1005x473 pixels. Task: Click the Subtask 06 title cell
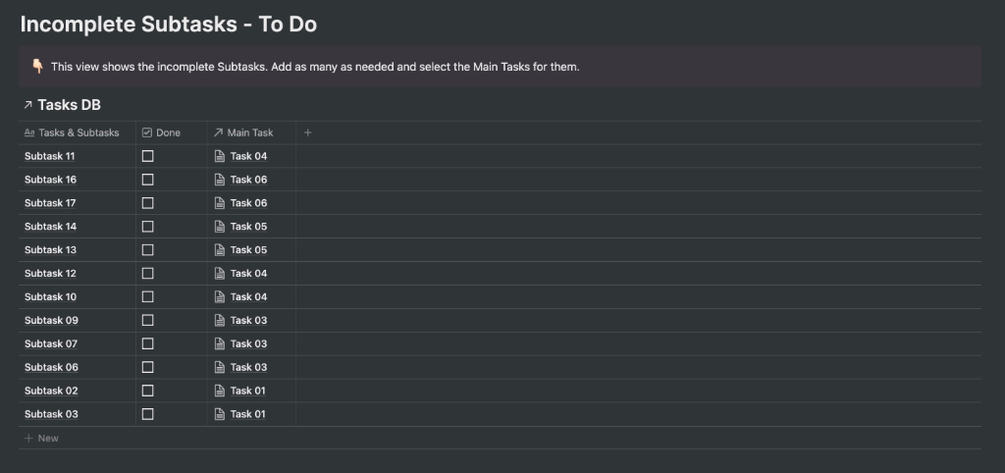pos(51,367)
